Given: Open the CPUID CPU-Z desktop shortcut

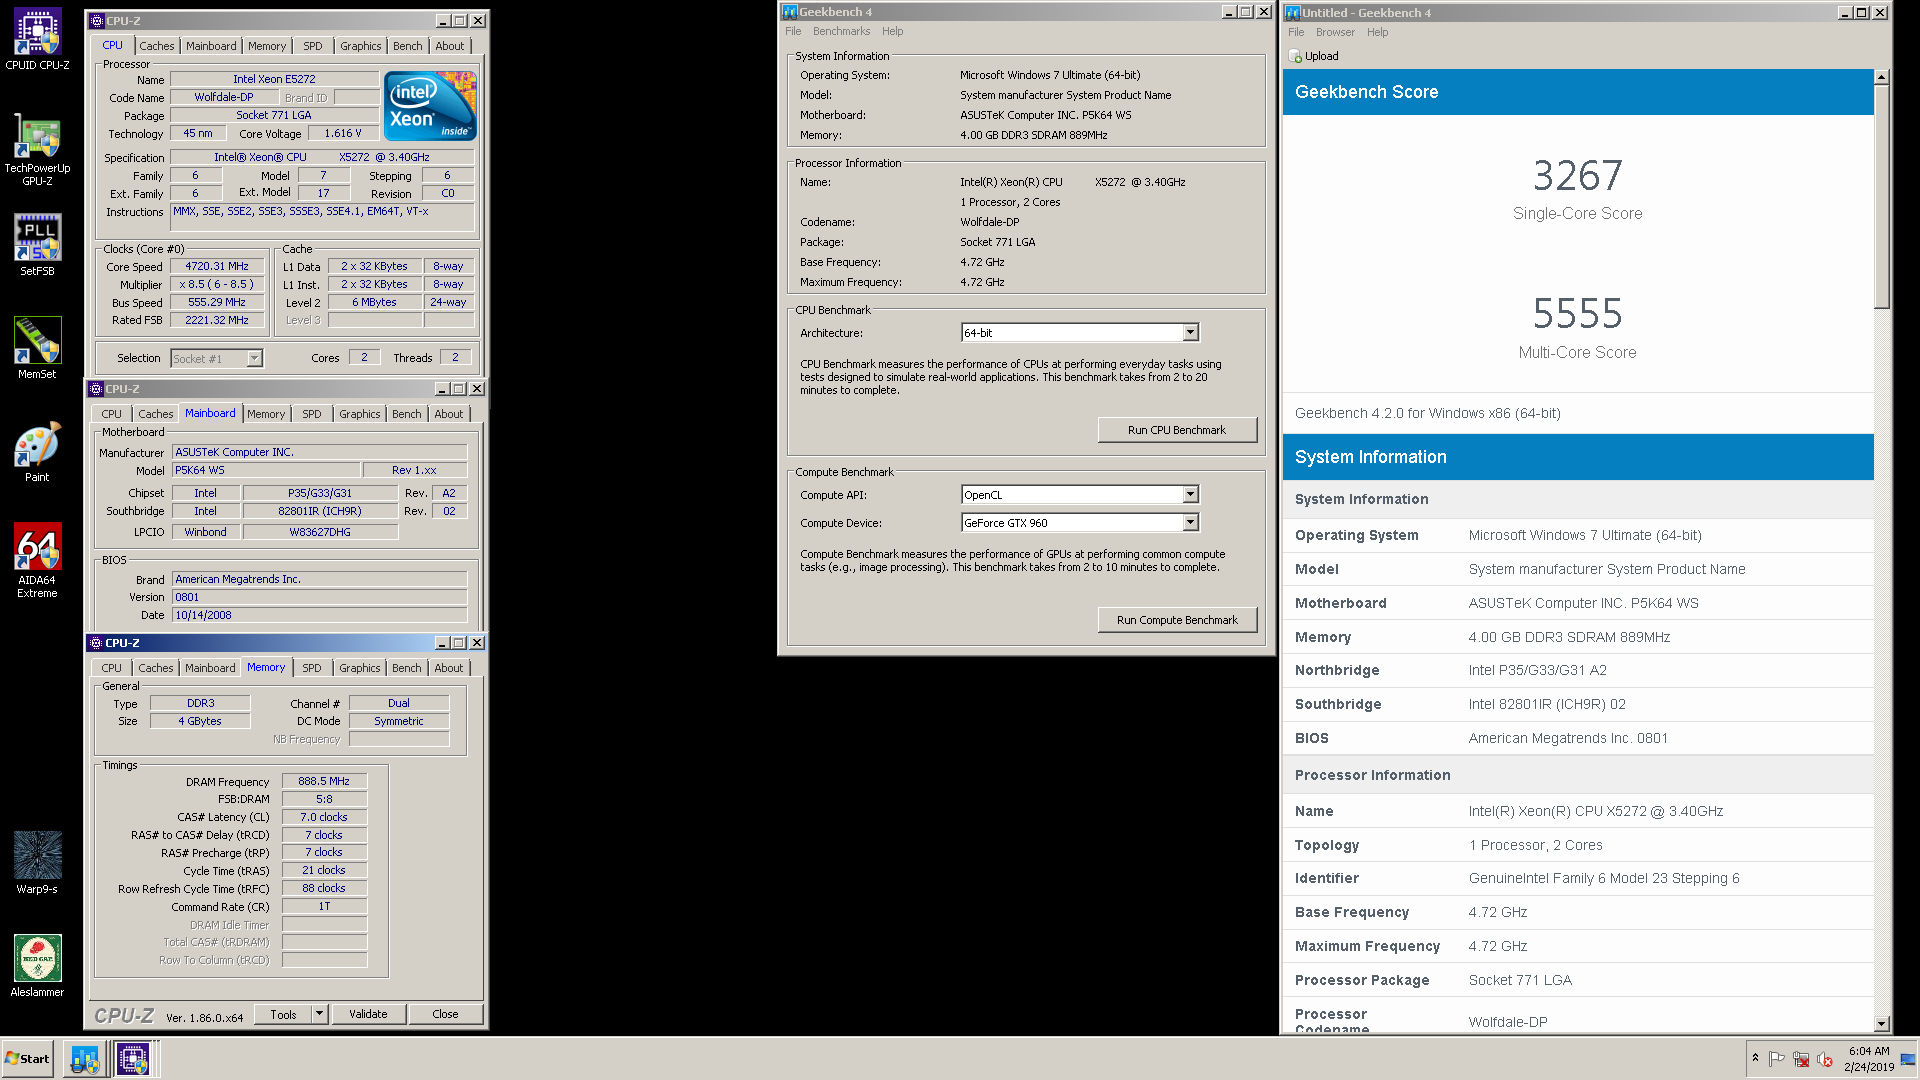Looking at the screenshot, I should (37, 40).
